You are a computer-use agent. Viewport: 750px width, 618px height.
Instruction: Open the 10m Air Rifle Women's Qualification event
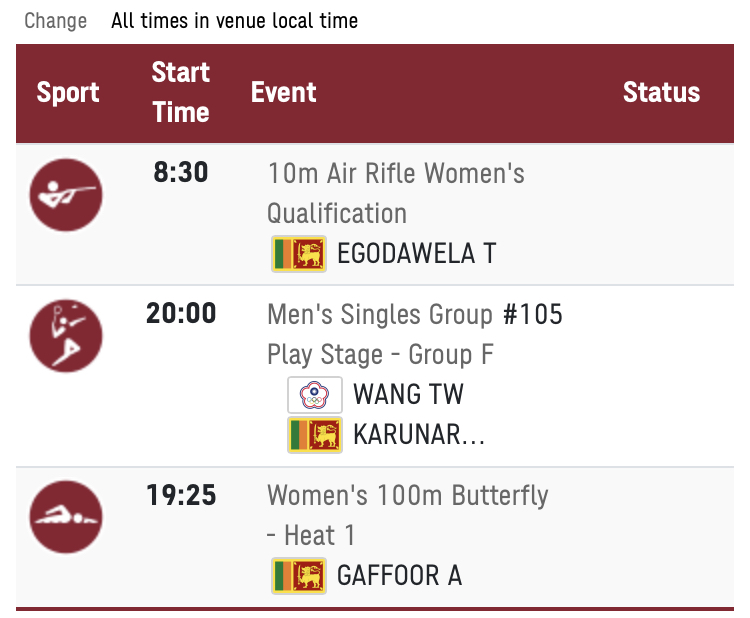point(396,193)
